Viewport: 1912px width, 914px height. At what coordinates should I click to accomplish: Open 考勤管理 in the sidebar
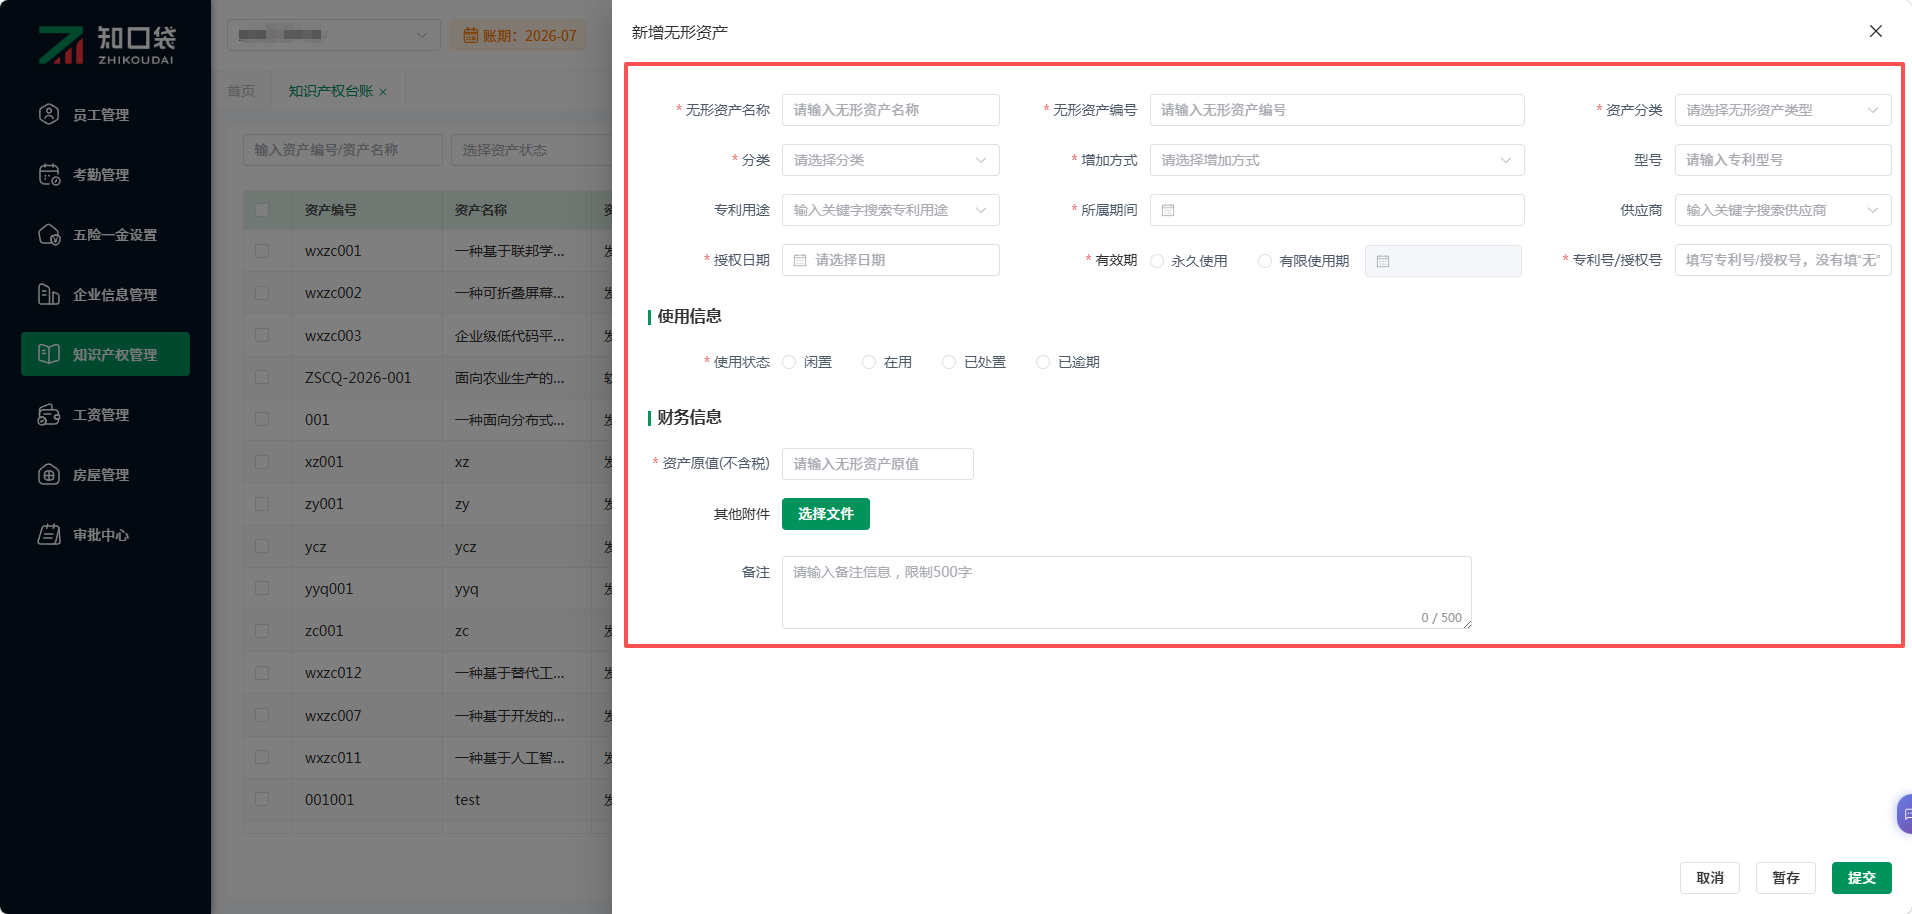pos(105,174)
